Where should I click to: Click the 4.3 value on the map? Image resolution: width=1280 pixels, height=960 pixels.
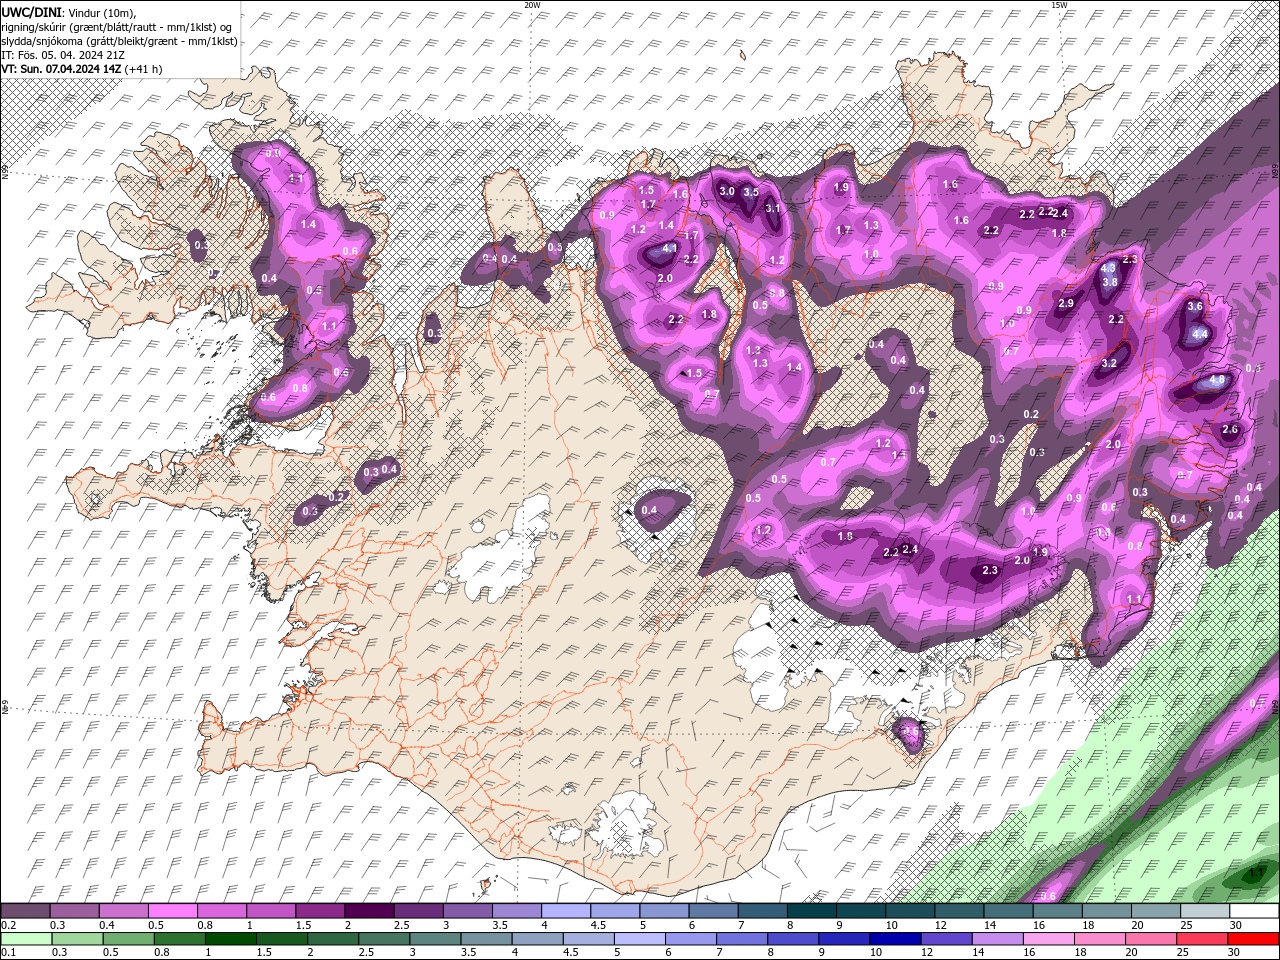click(x=1108, y=268)
